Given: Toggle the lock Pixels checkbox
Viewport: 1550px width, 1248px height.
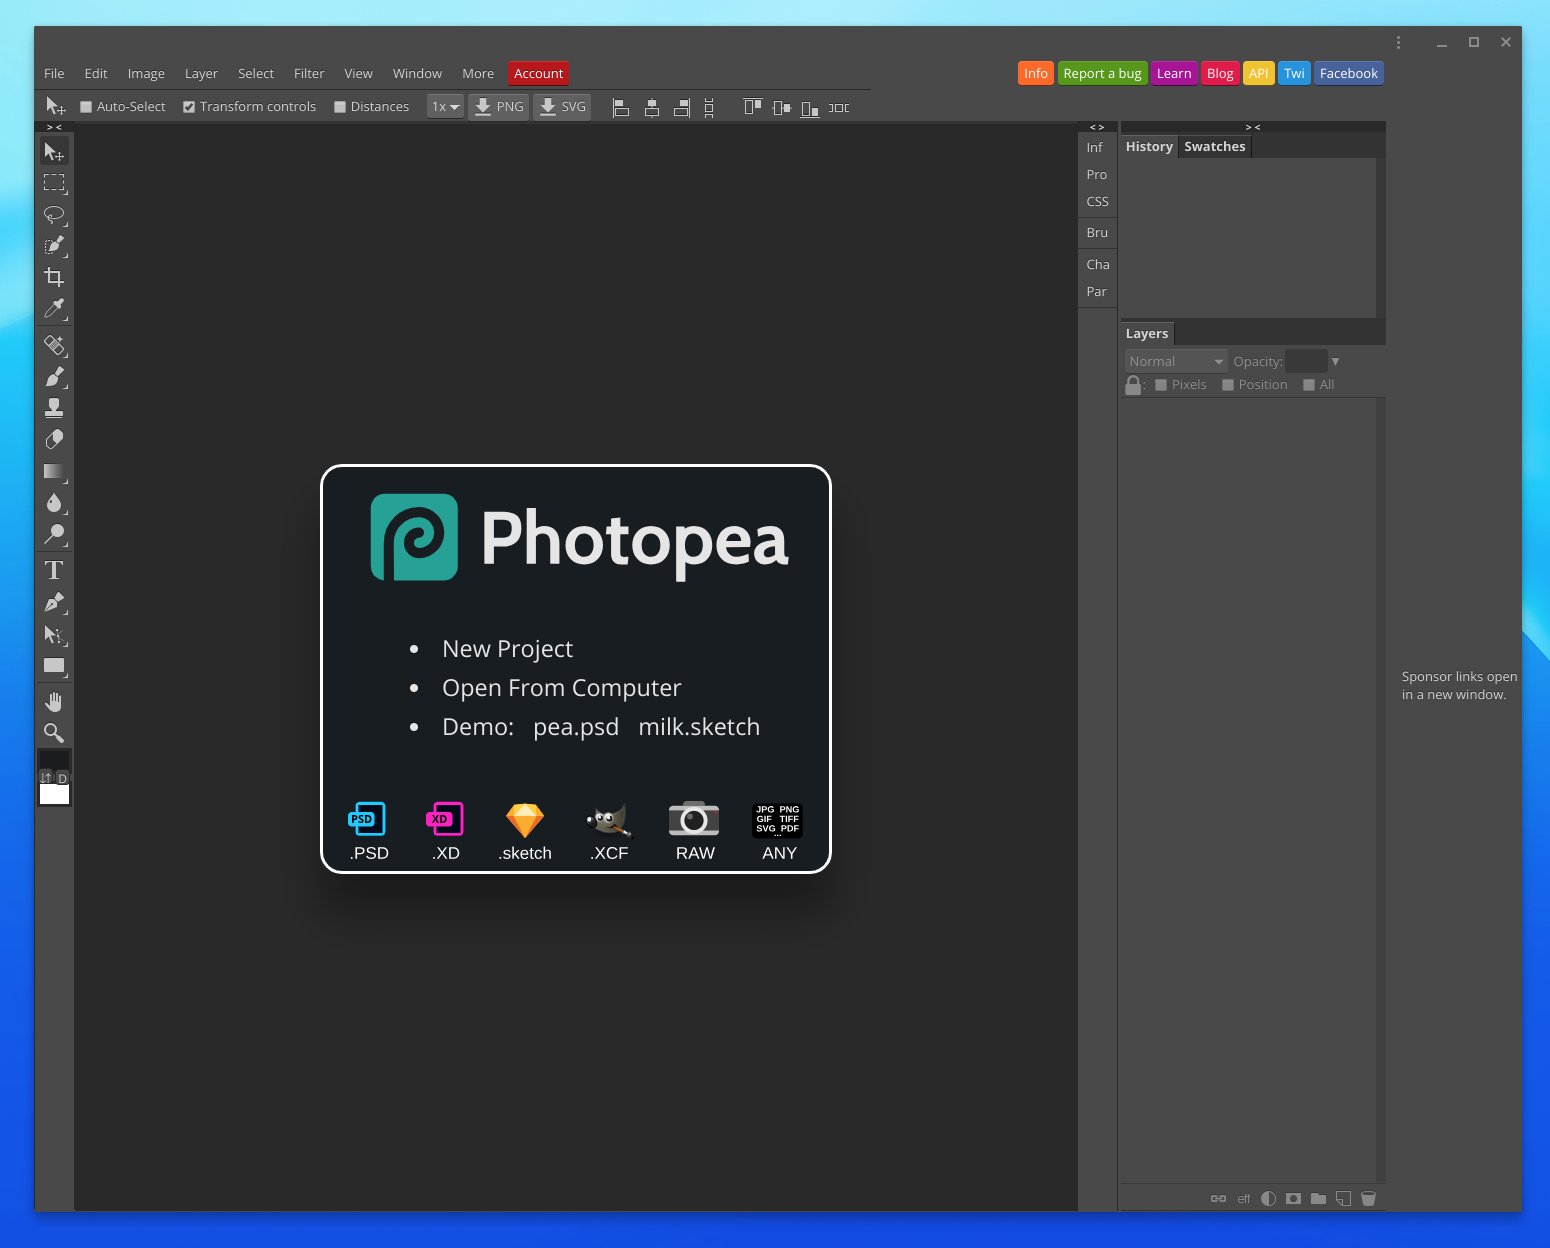Looking at the screenshot, I should pos(1161,385).
